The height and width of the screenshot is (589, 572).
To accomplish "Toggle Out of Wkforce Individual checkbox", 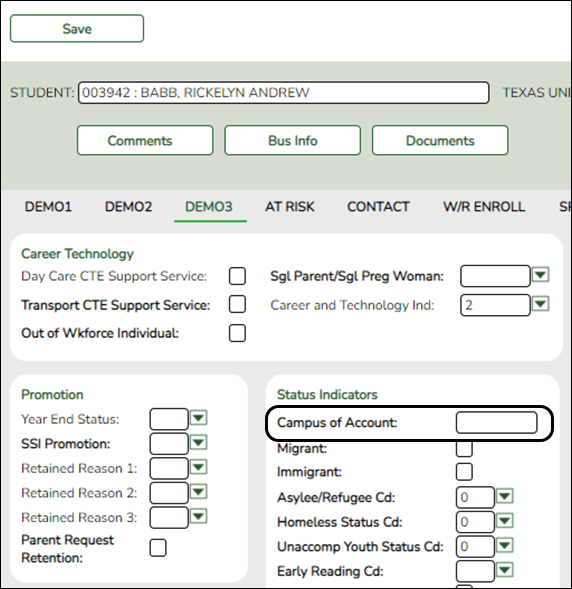I will pos(237,333).
